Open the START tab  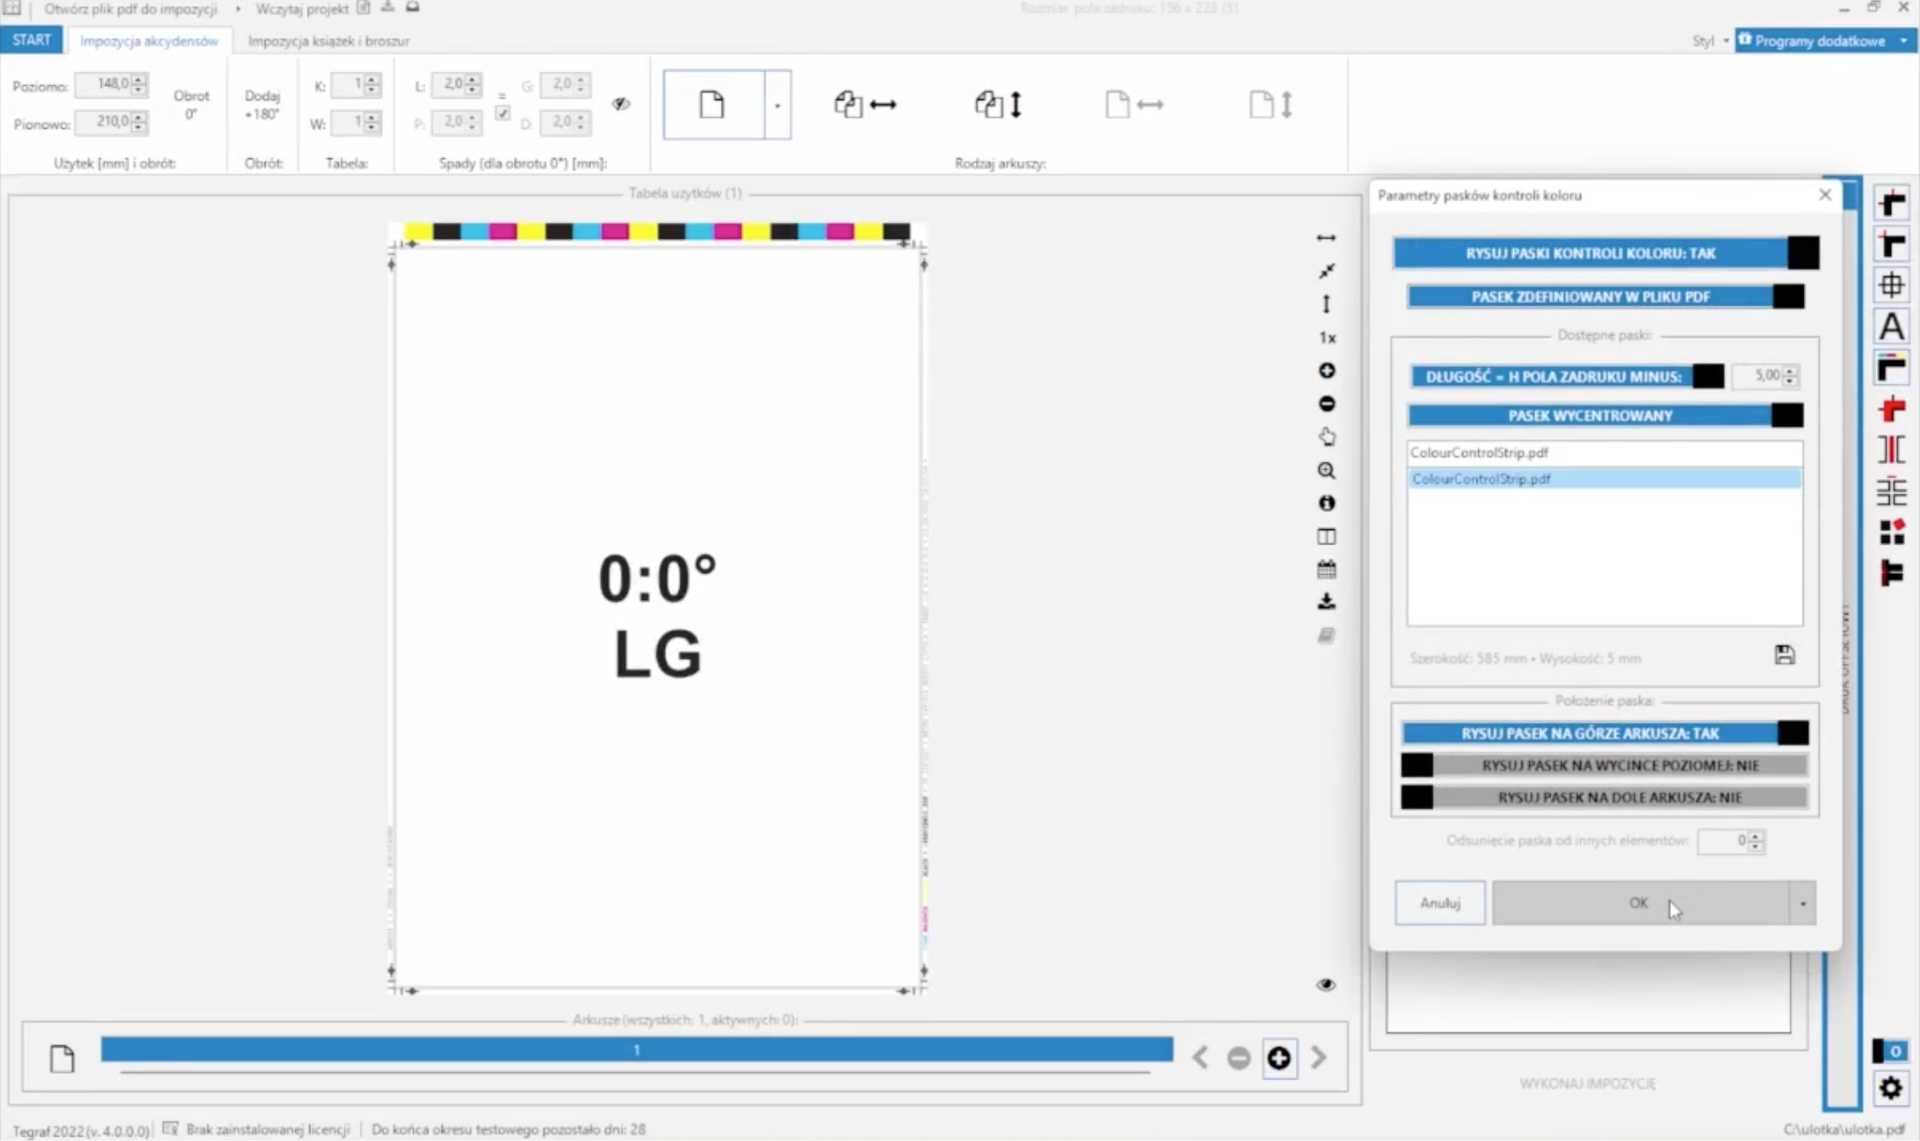point(32,40)
